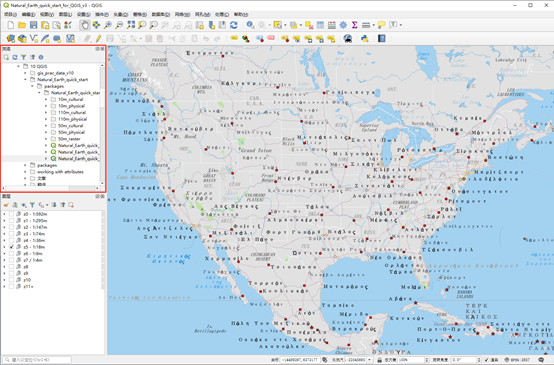Toggle editing with the yellow pencil
This screenshot has height=365, width=554.
tap(98, 39)
